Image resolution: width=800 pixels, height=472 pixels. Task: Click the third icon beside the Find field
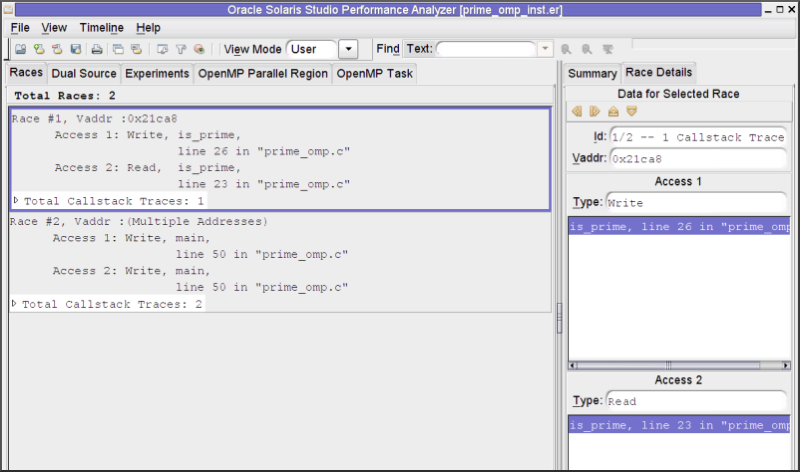[x=608, y=49]
